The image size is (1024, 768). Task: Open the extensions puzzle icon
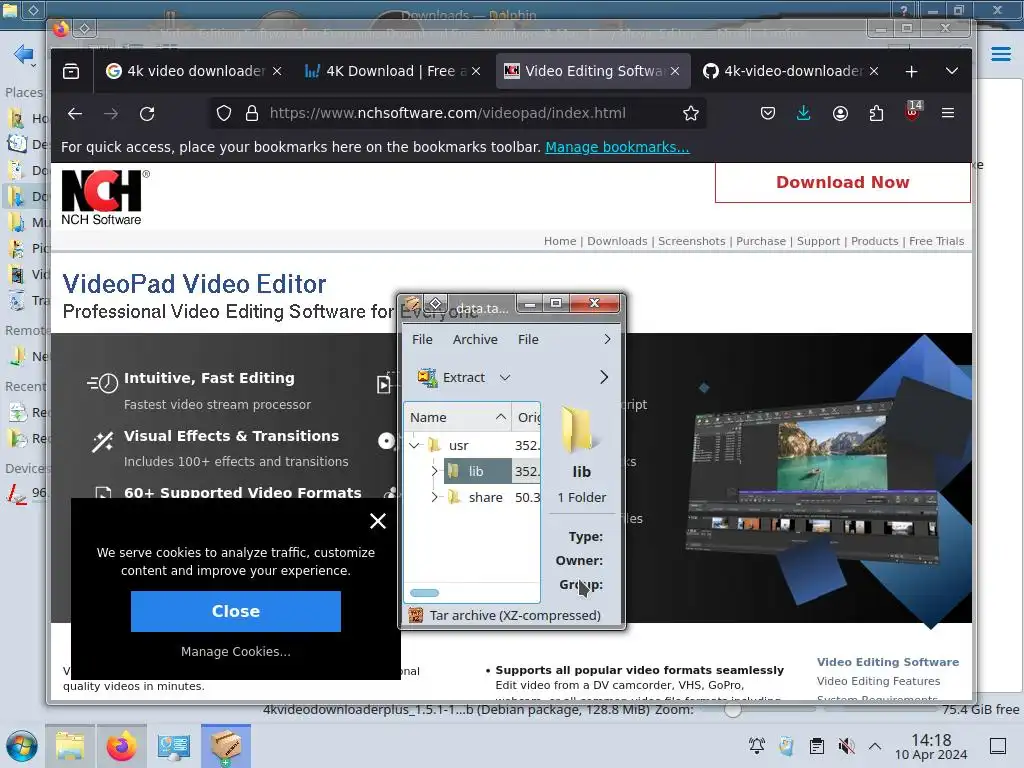(876, 114)
